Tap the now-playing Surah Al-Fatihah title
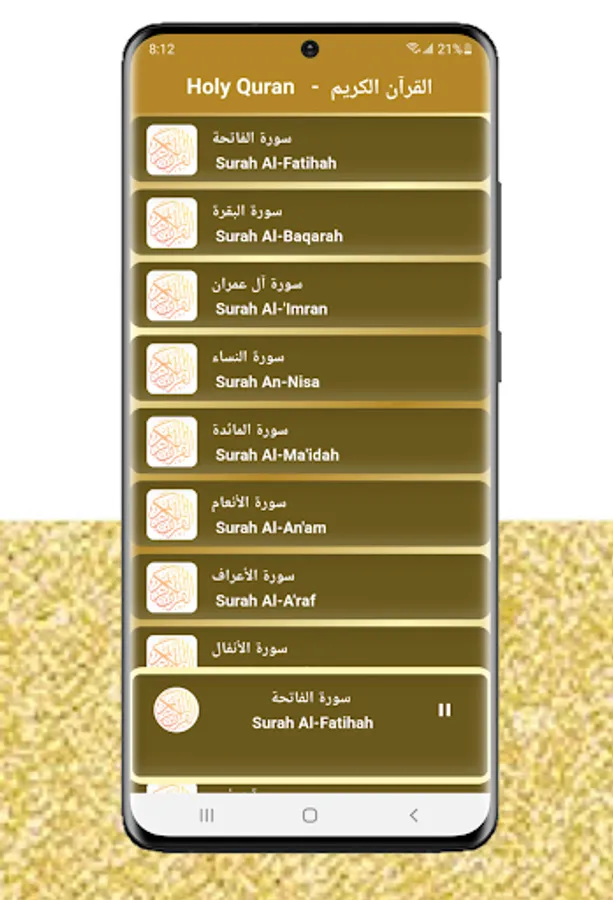This screenshot has width=613, height=900. click(312, 722)
